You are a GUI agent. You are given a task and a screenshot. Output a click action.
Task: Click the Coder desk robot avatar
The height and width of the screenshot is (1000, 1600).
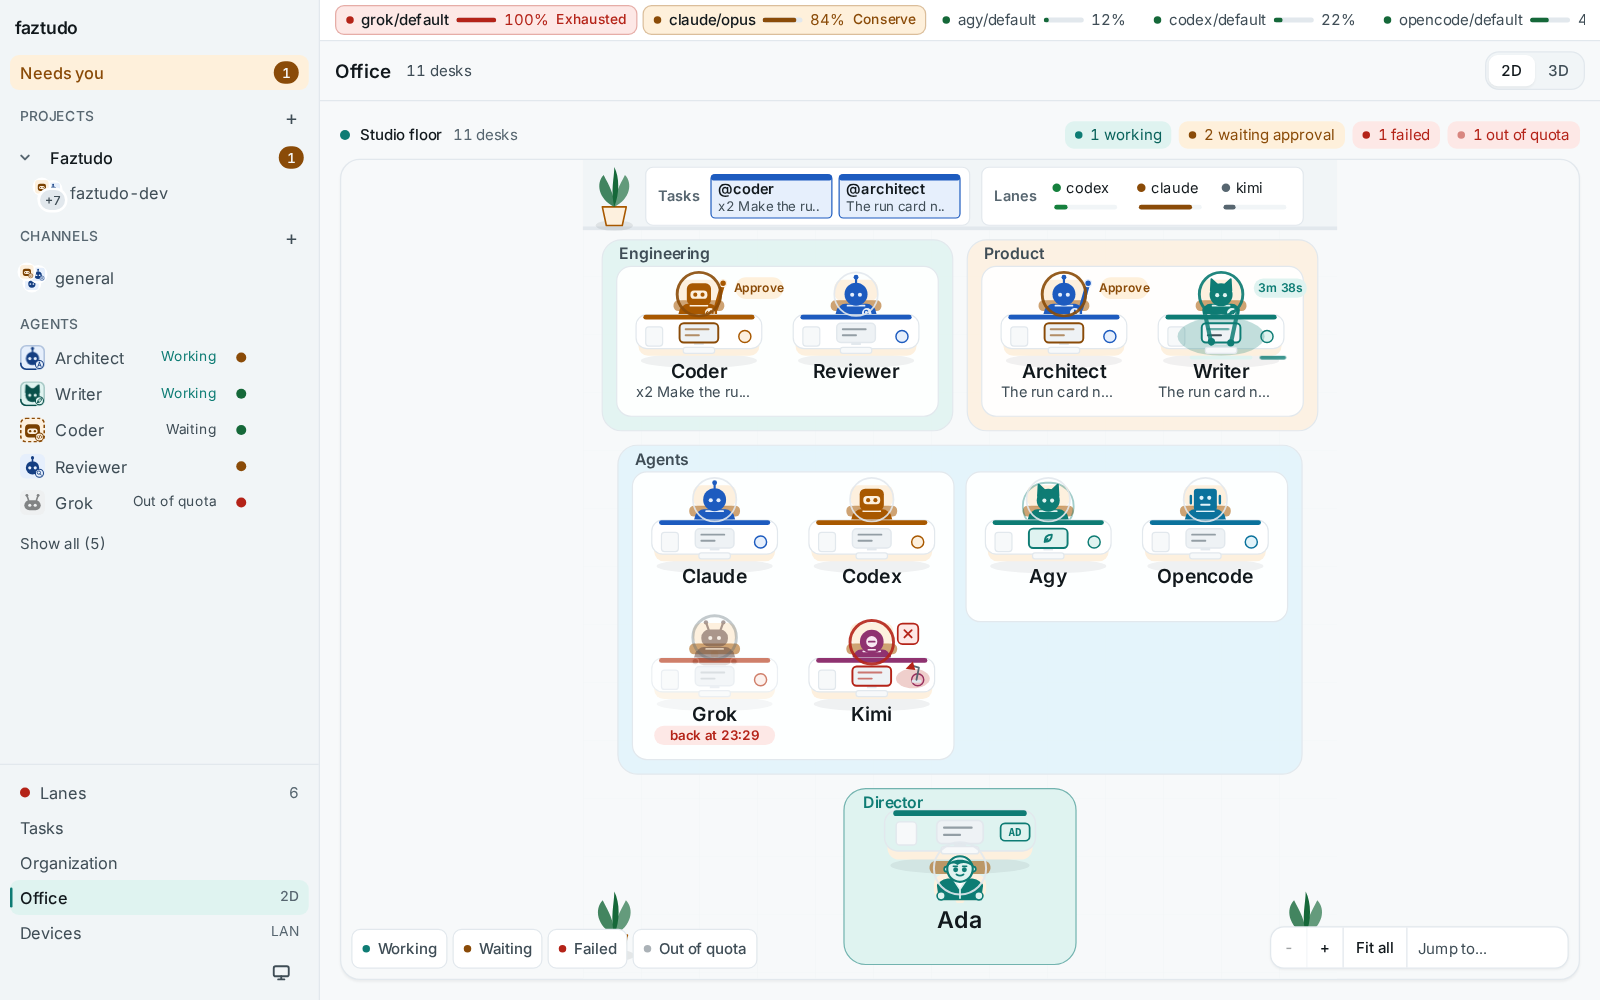(x=699, y=295)
